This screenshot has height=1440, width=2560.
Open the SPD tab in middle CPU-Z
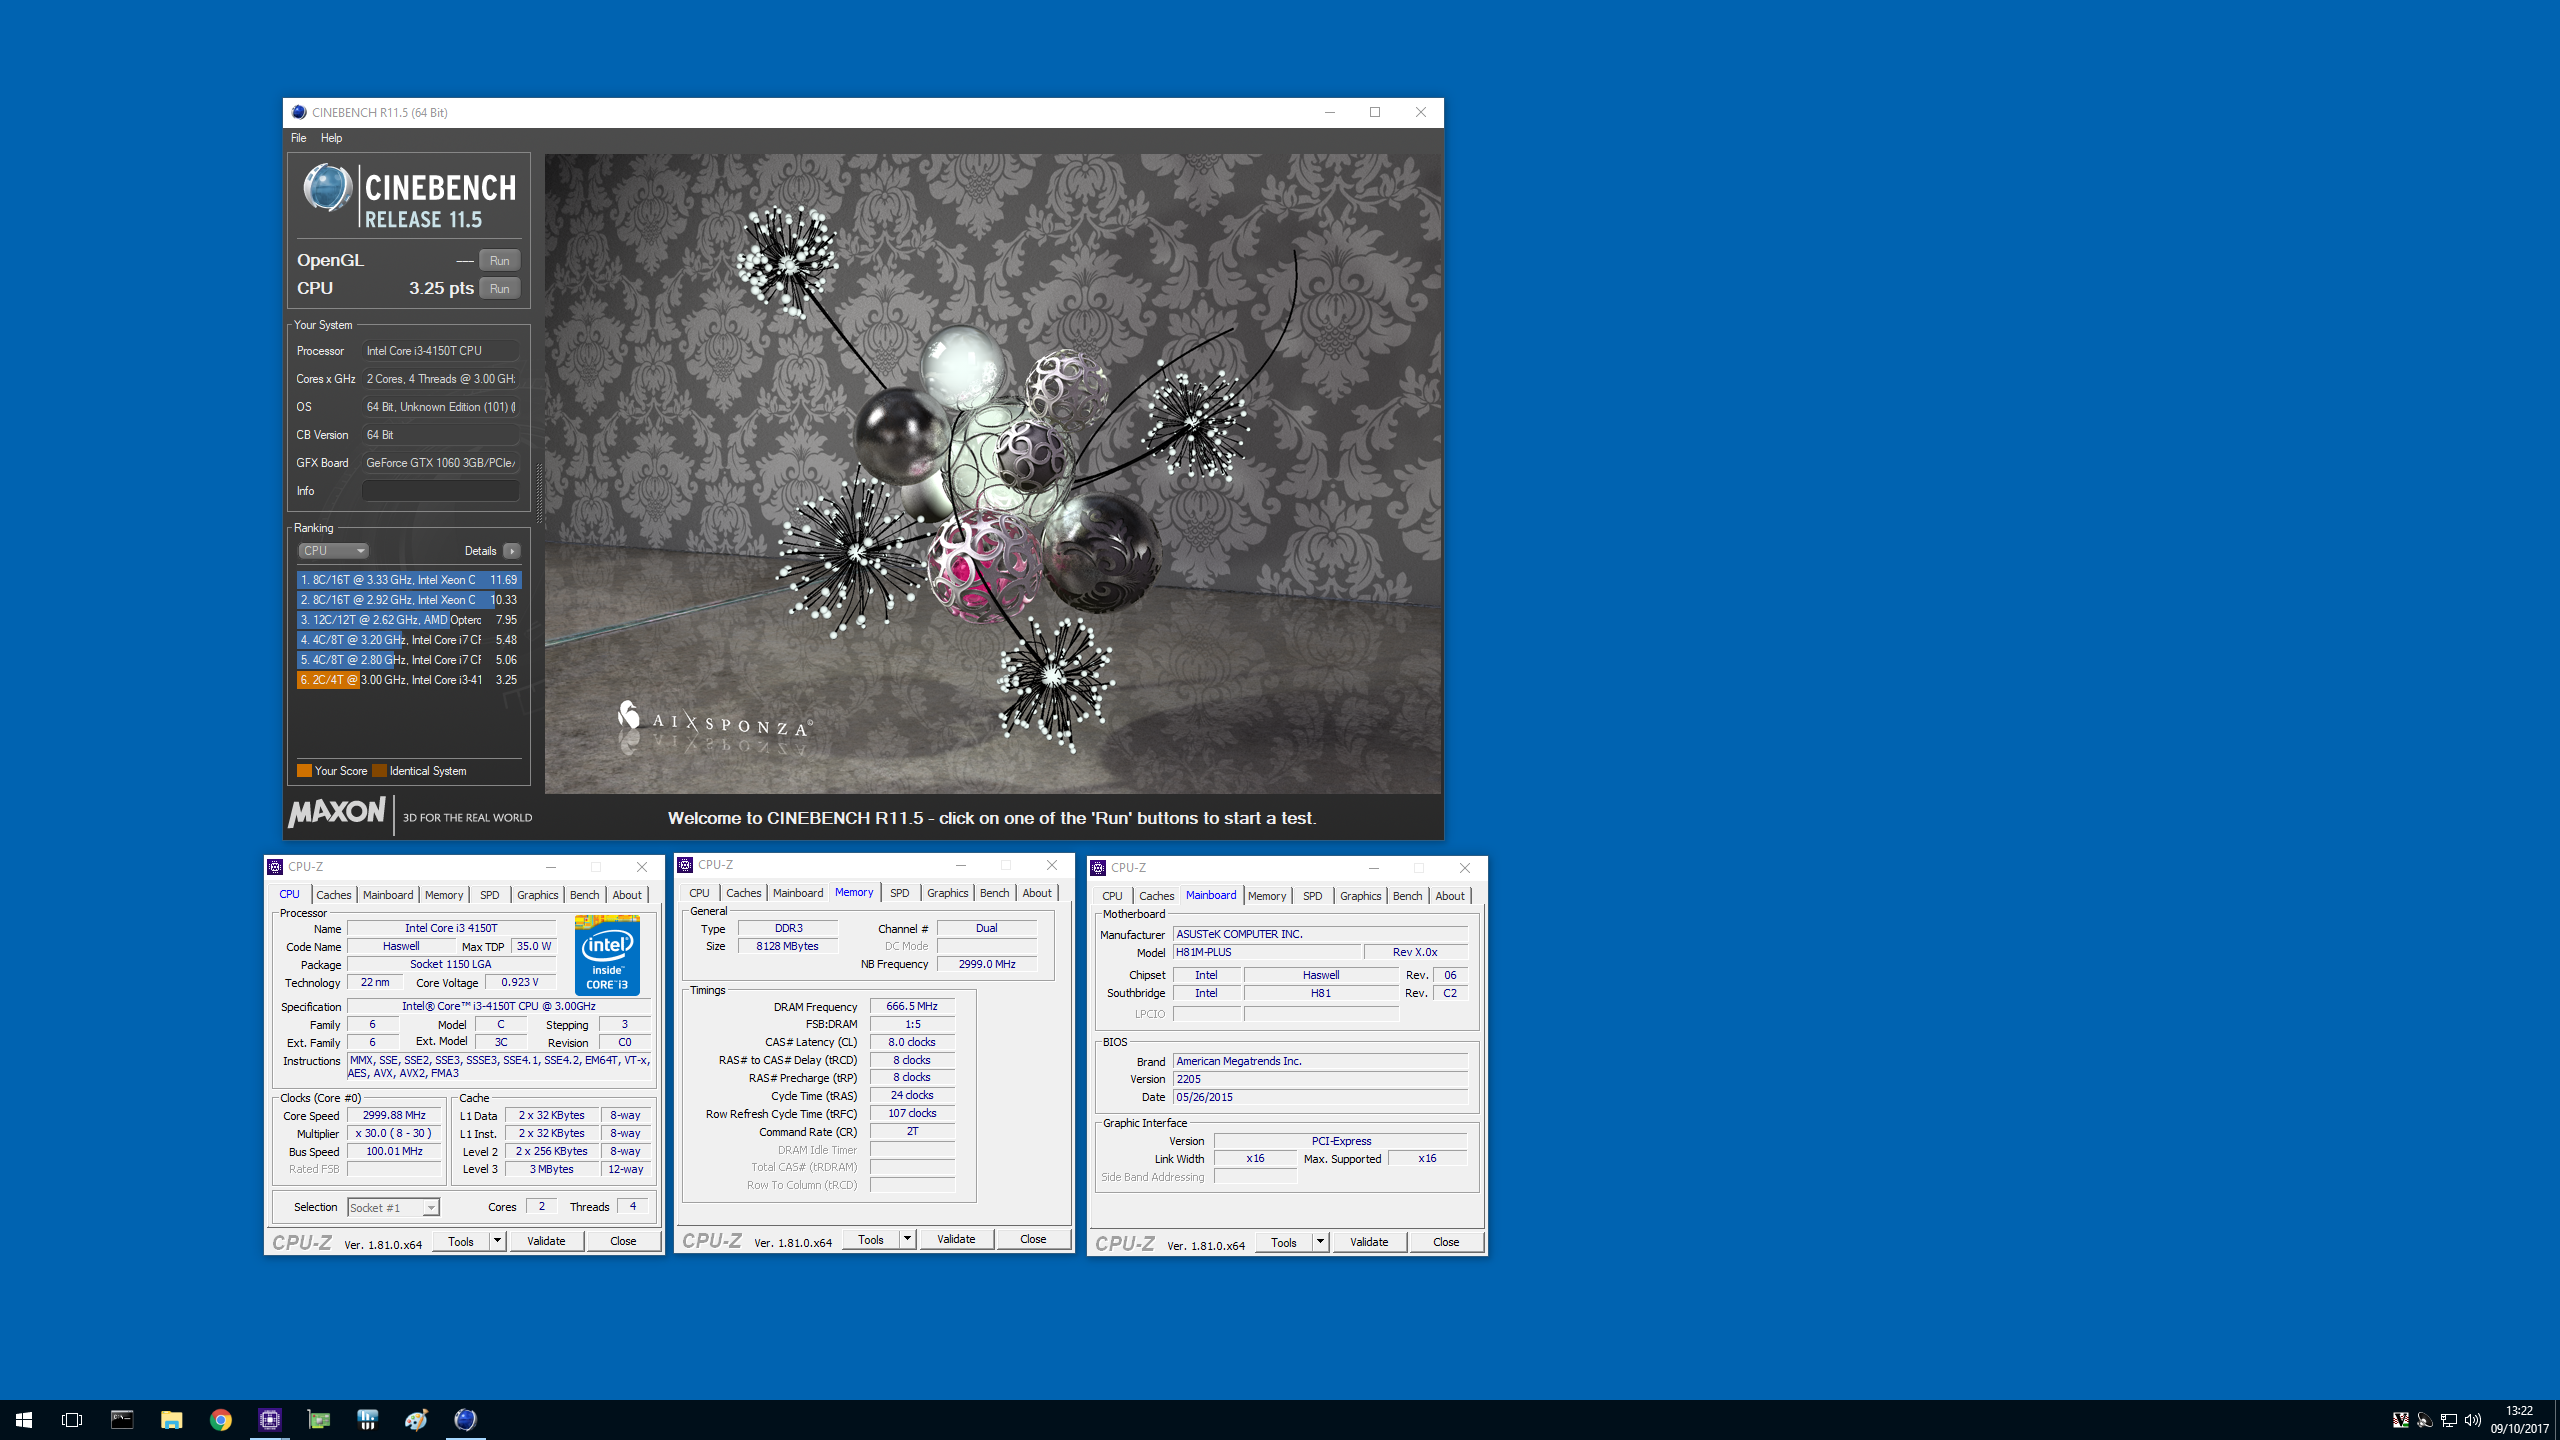point(900,893)
